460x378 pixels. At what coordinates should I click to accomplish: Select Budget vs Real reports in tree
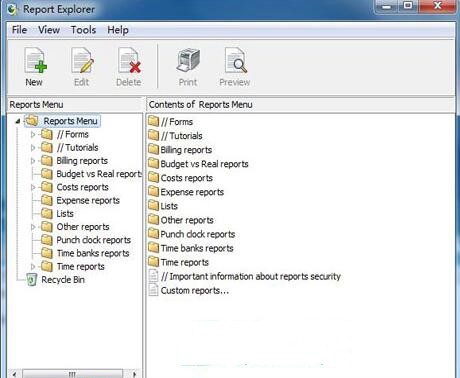pyautogui.click(x=99, y=174)
